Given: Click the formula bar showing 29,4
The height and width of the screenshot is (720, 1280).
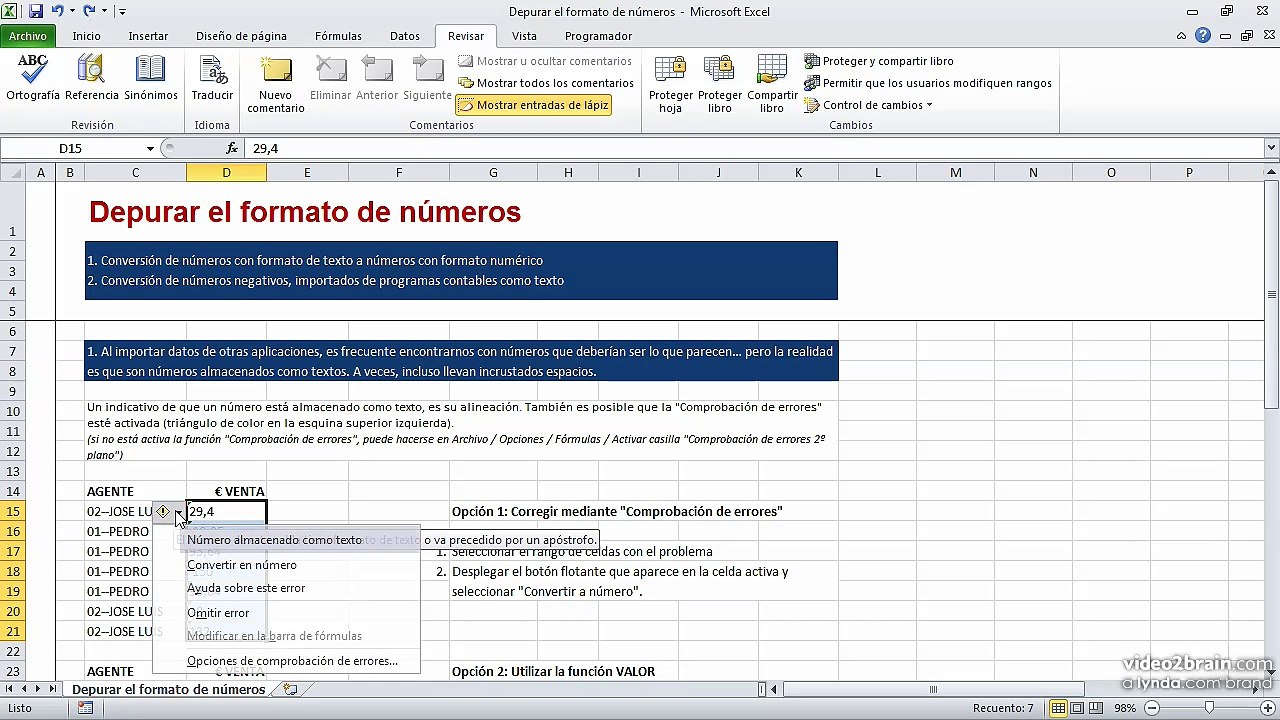Looking at the screenshot, I should click(x=755, y=148).
